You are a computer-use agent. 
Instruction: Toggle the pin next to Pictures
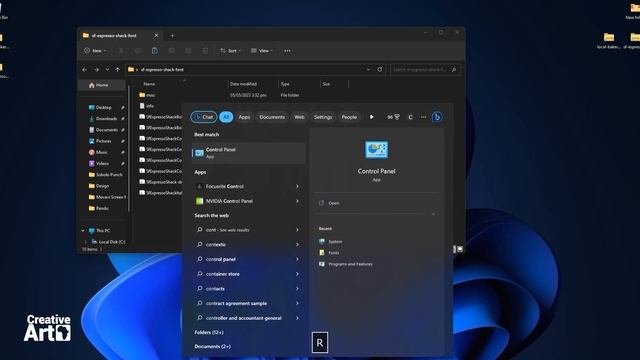pos(122,141)
